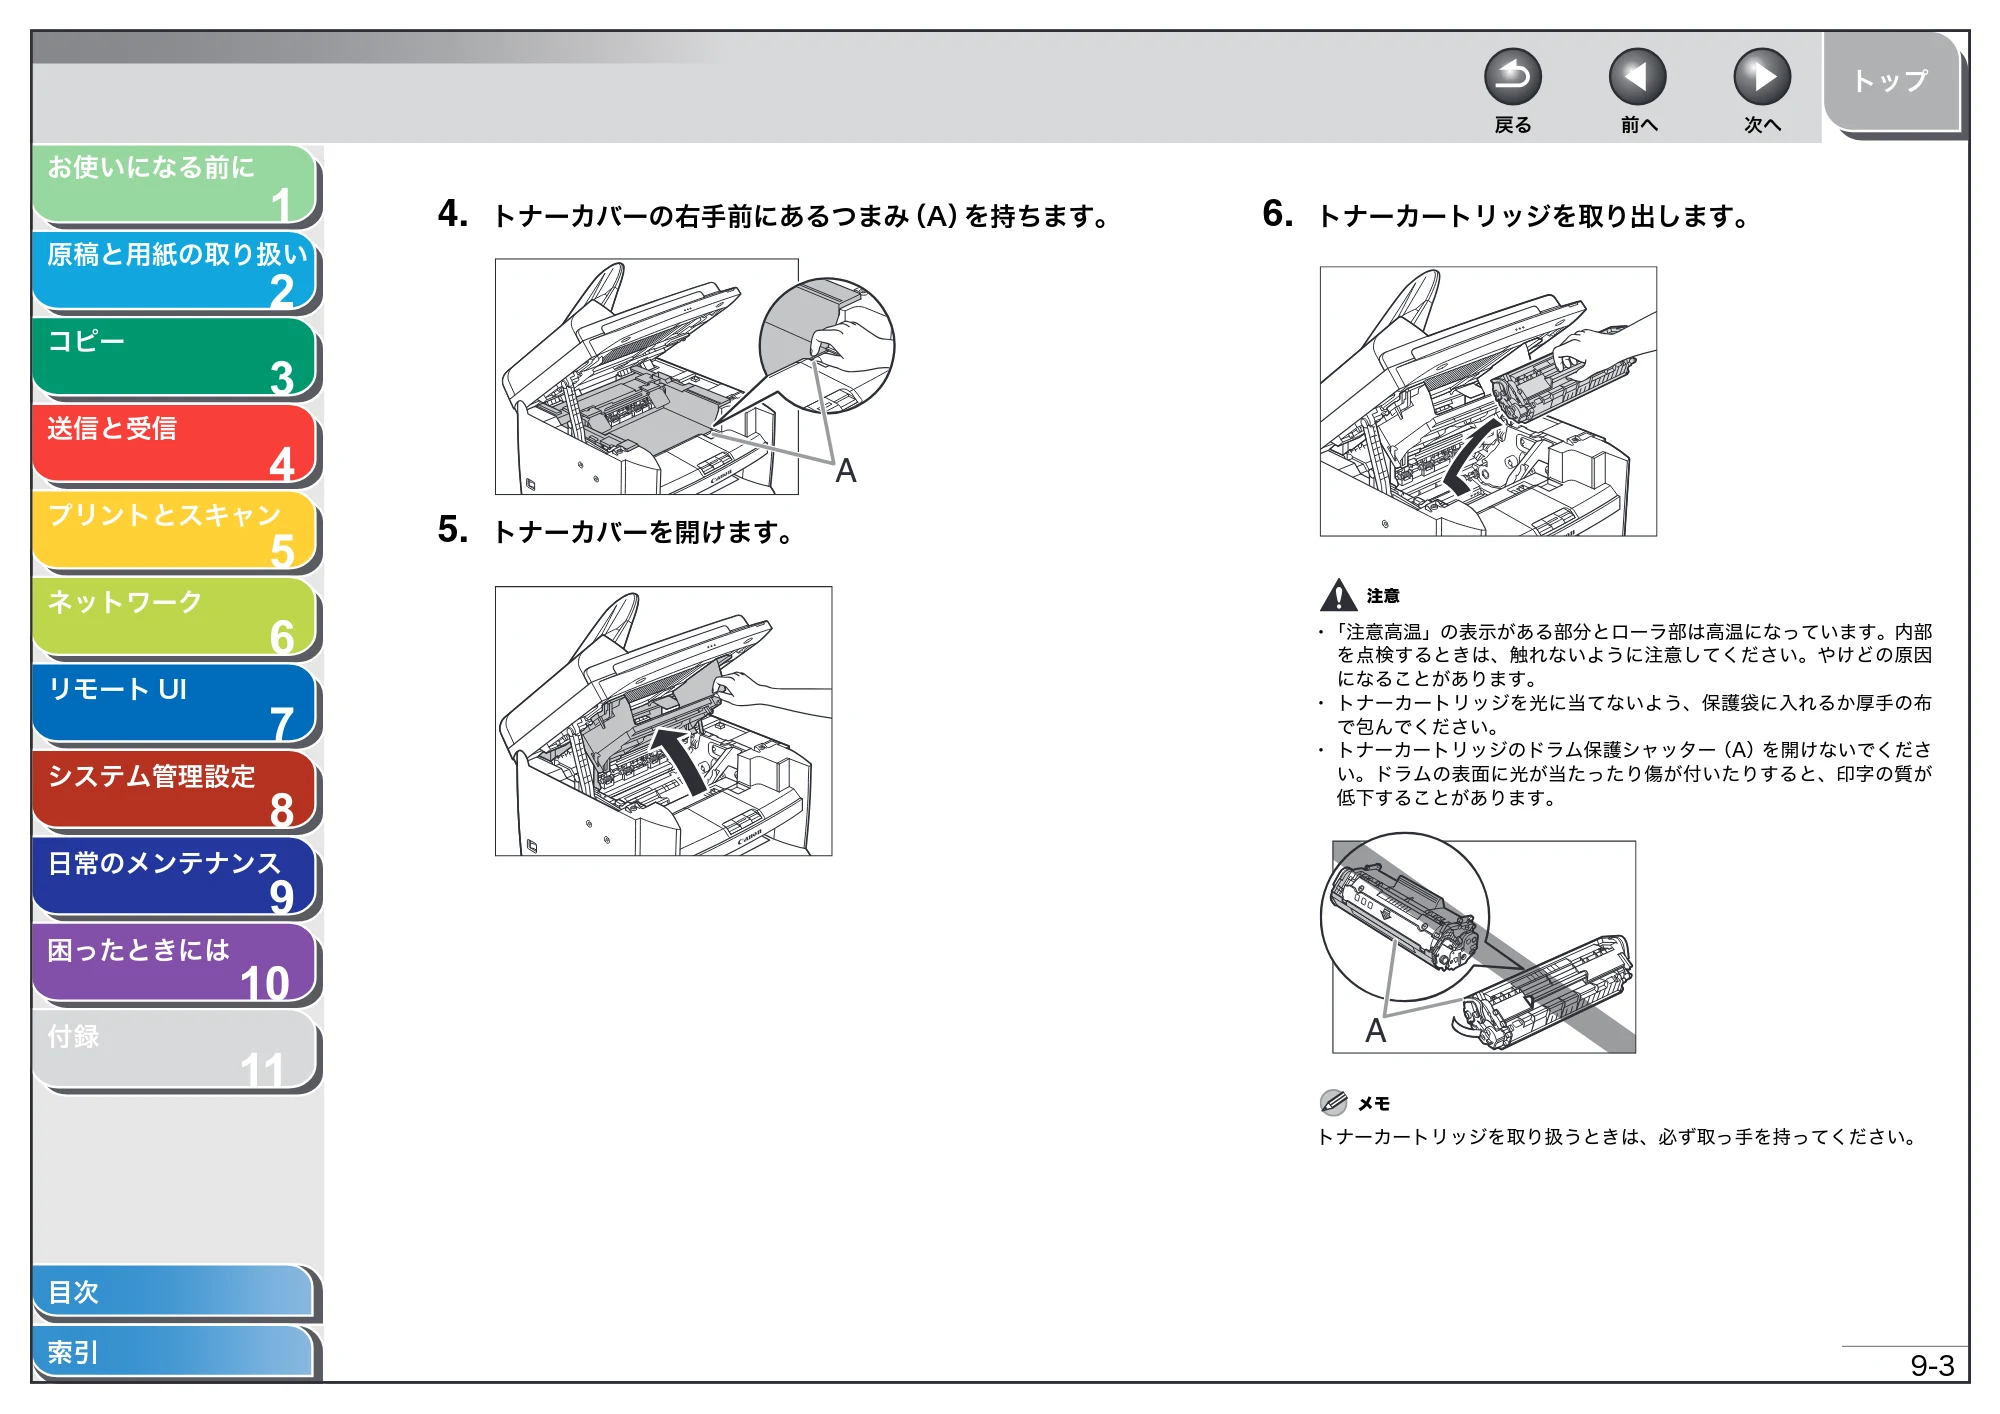Jump to chapter 6 ネットワーク

174,617
